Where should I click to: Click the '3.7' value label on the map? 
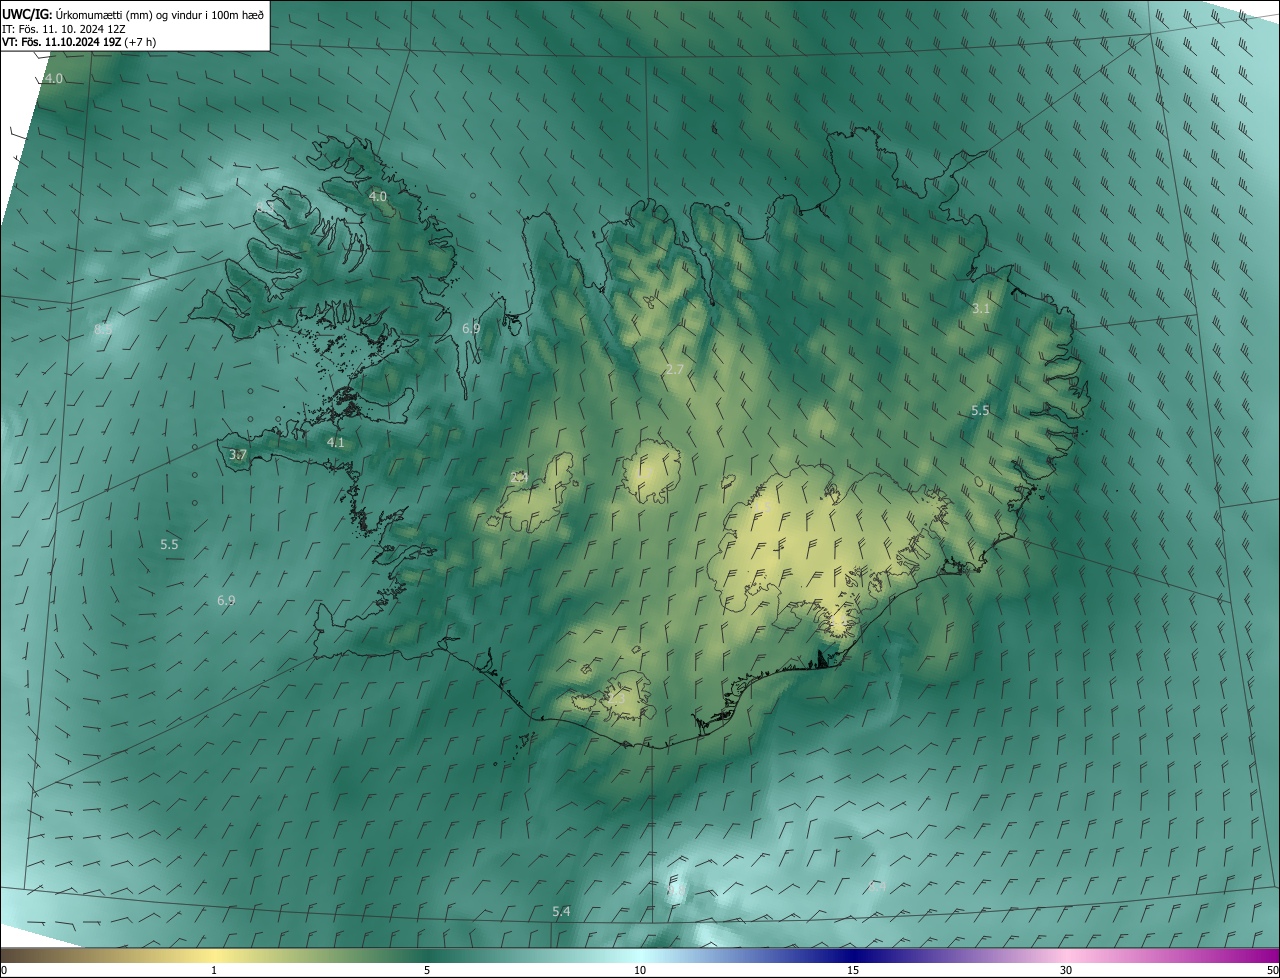pos(237,454)
